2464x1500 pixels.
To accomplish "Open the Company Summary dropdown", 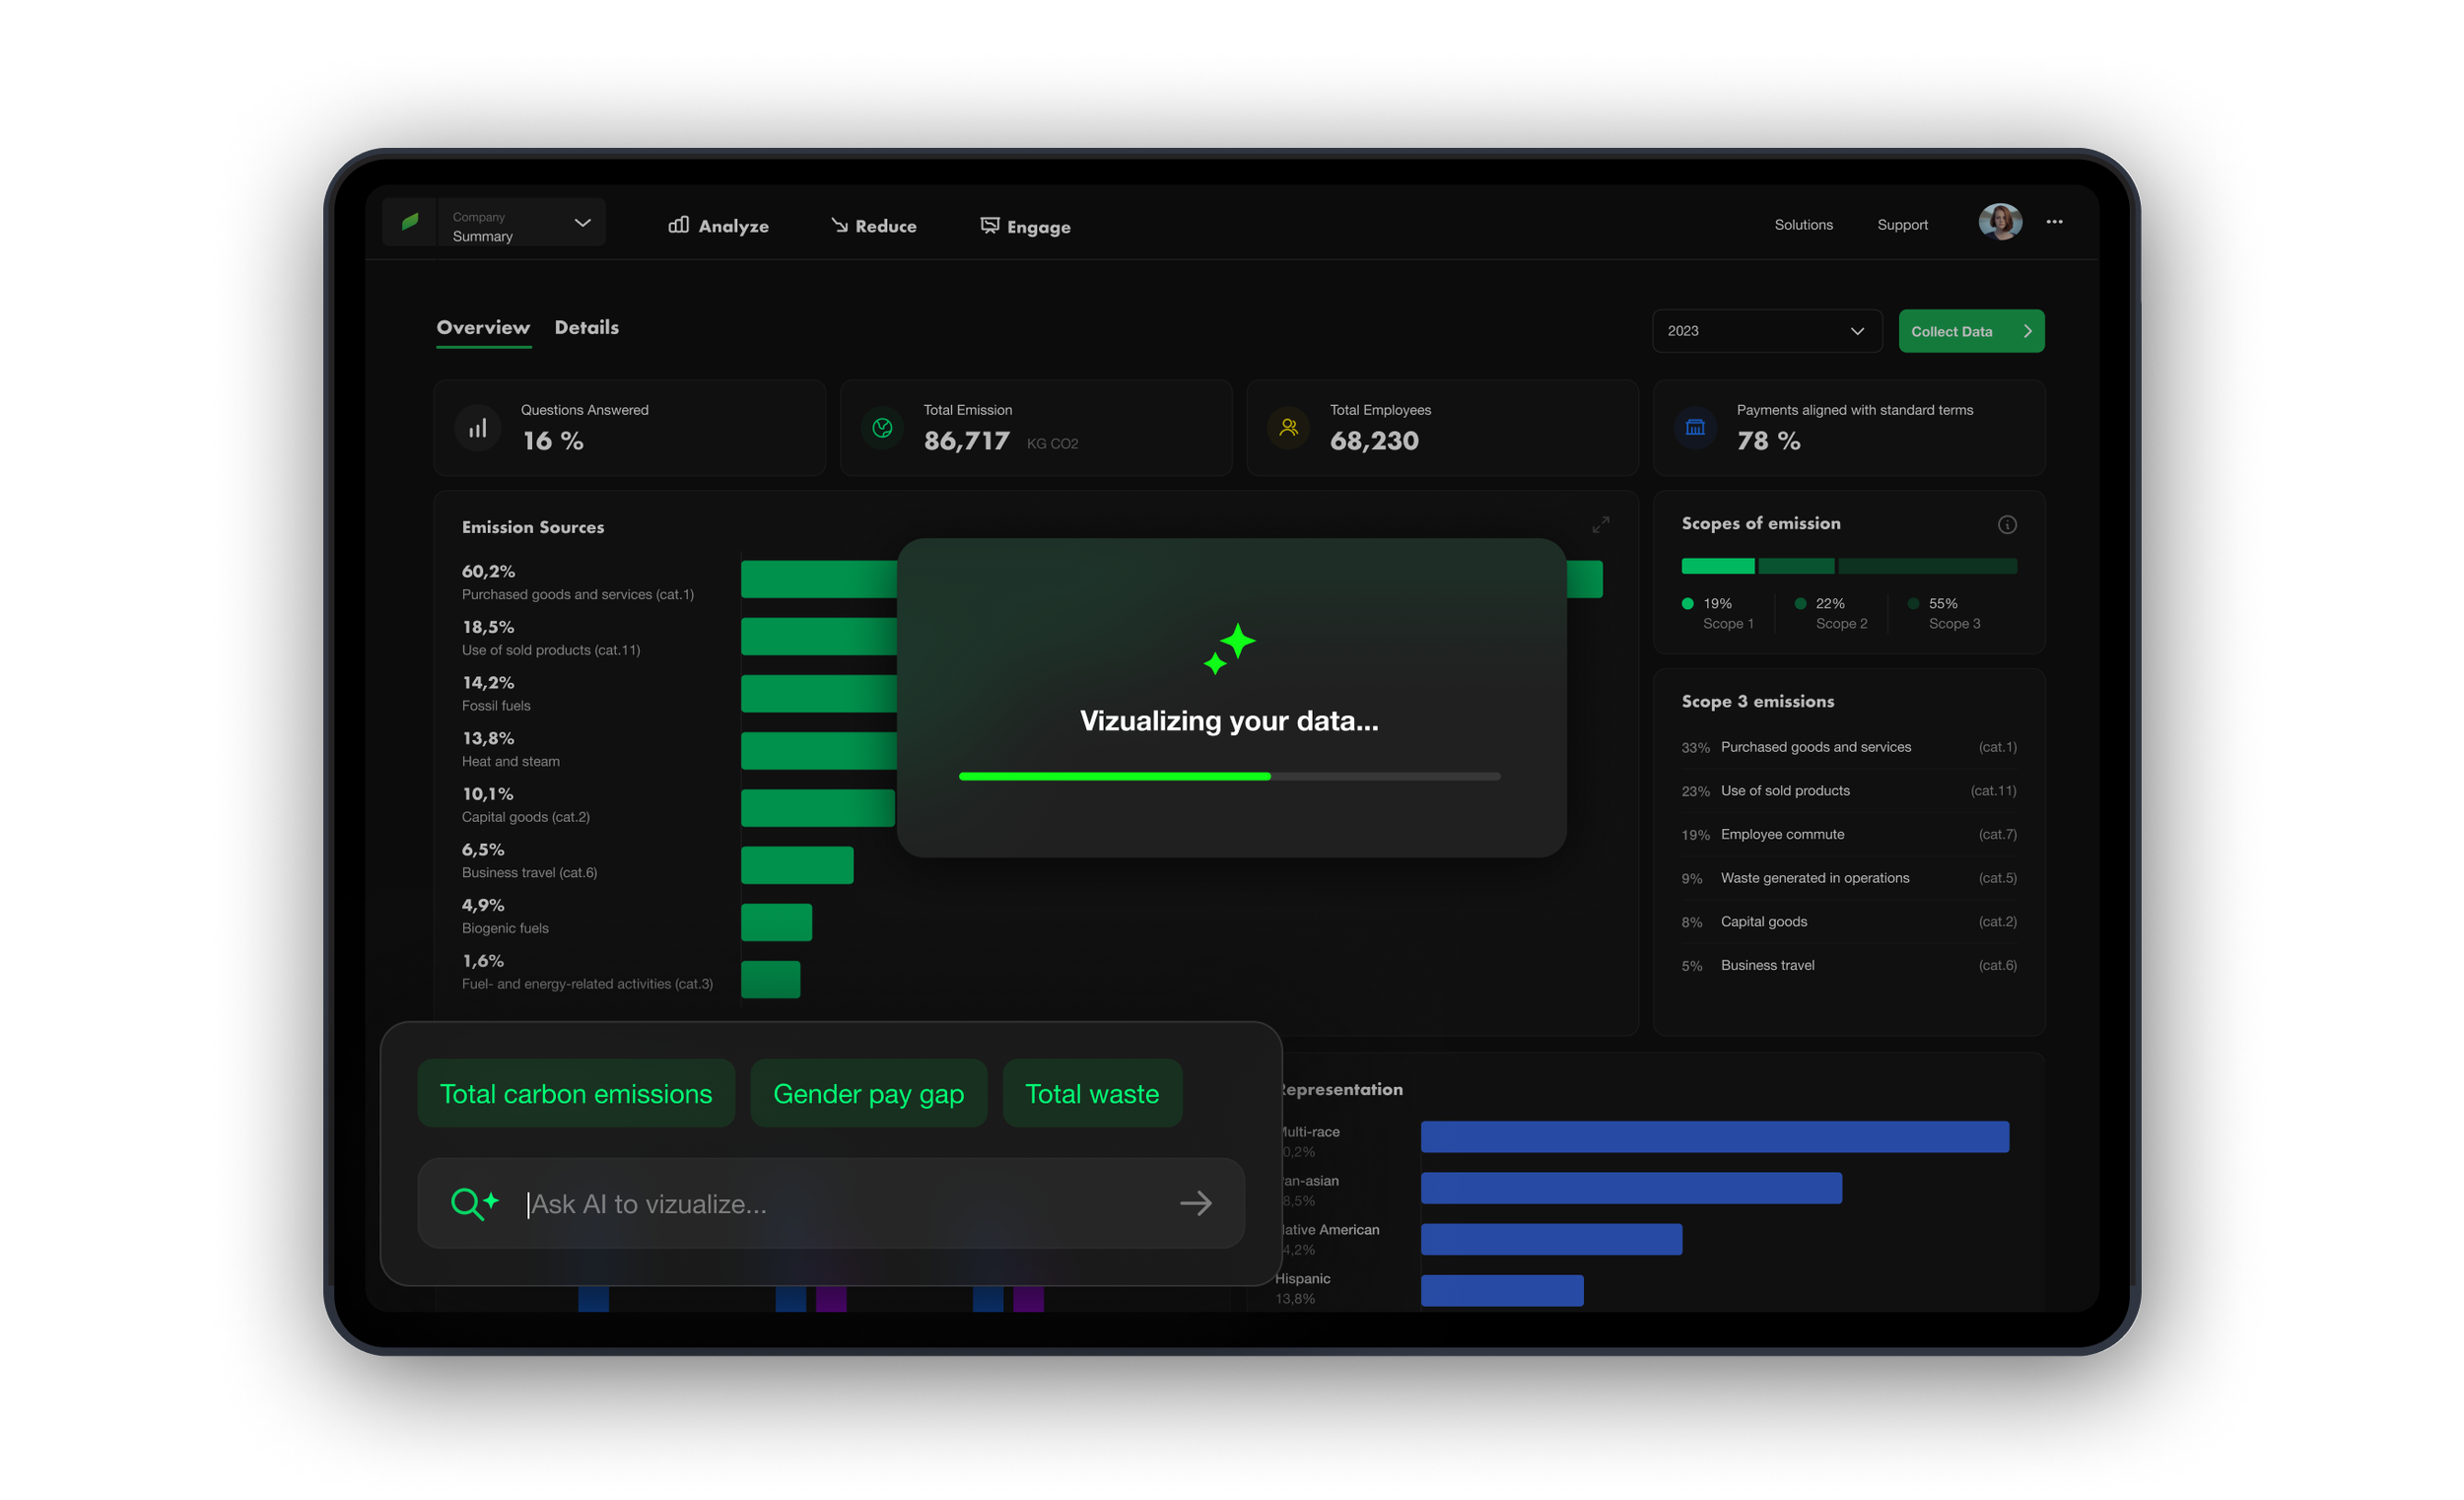I will [x=520, y=223].
